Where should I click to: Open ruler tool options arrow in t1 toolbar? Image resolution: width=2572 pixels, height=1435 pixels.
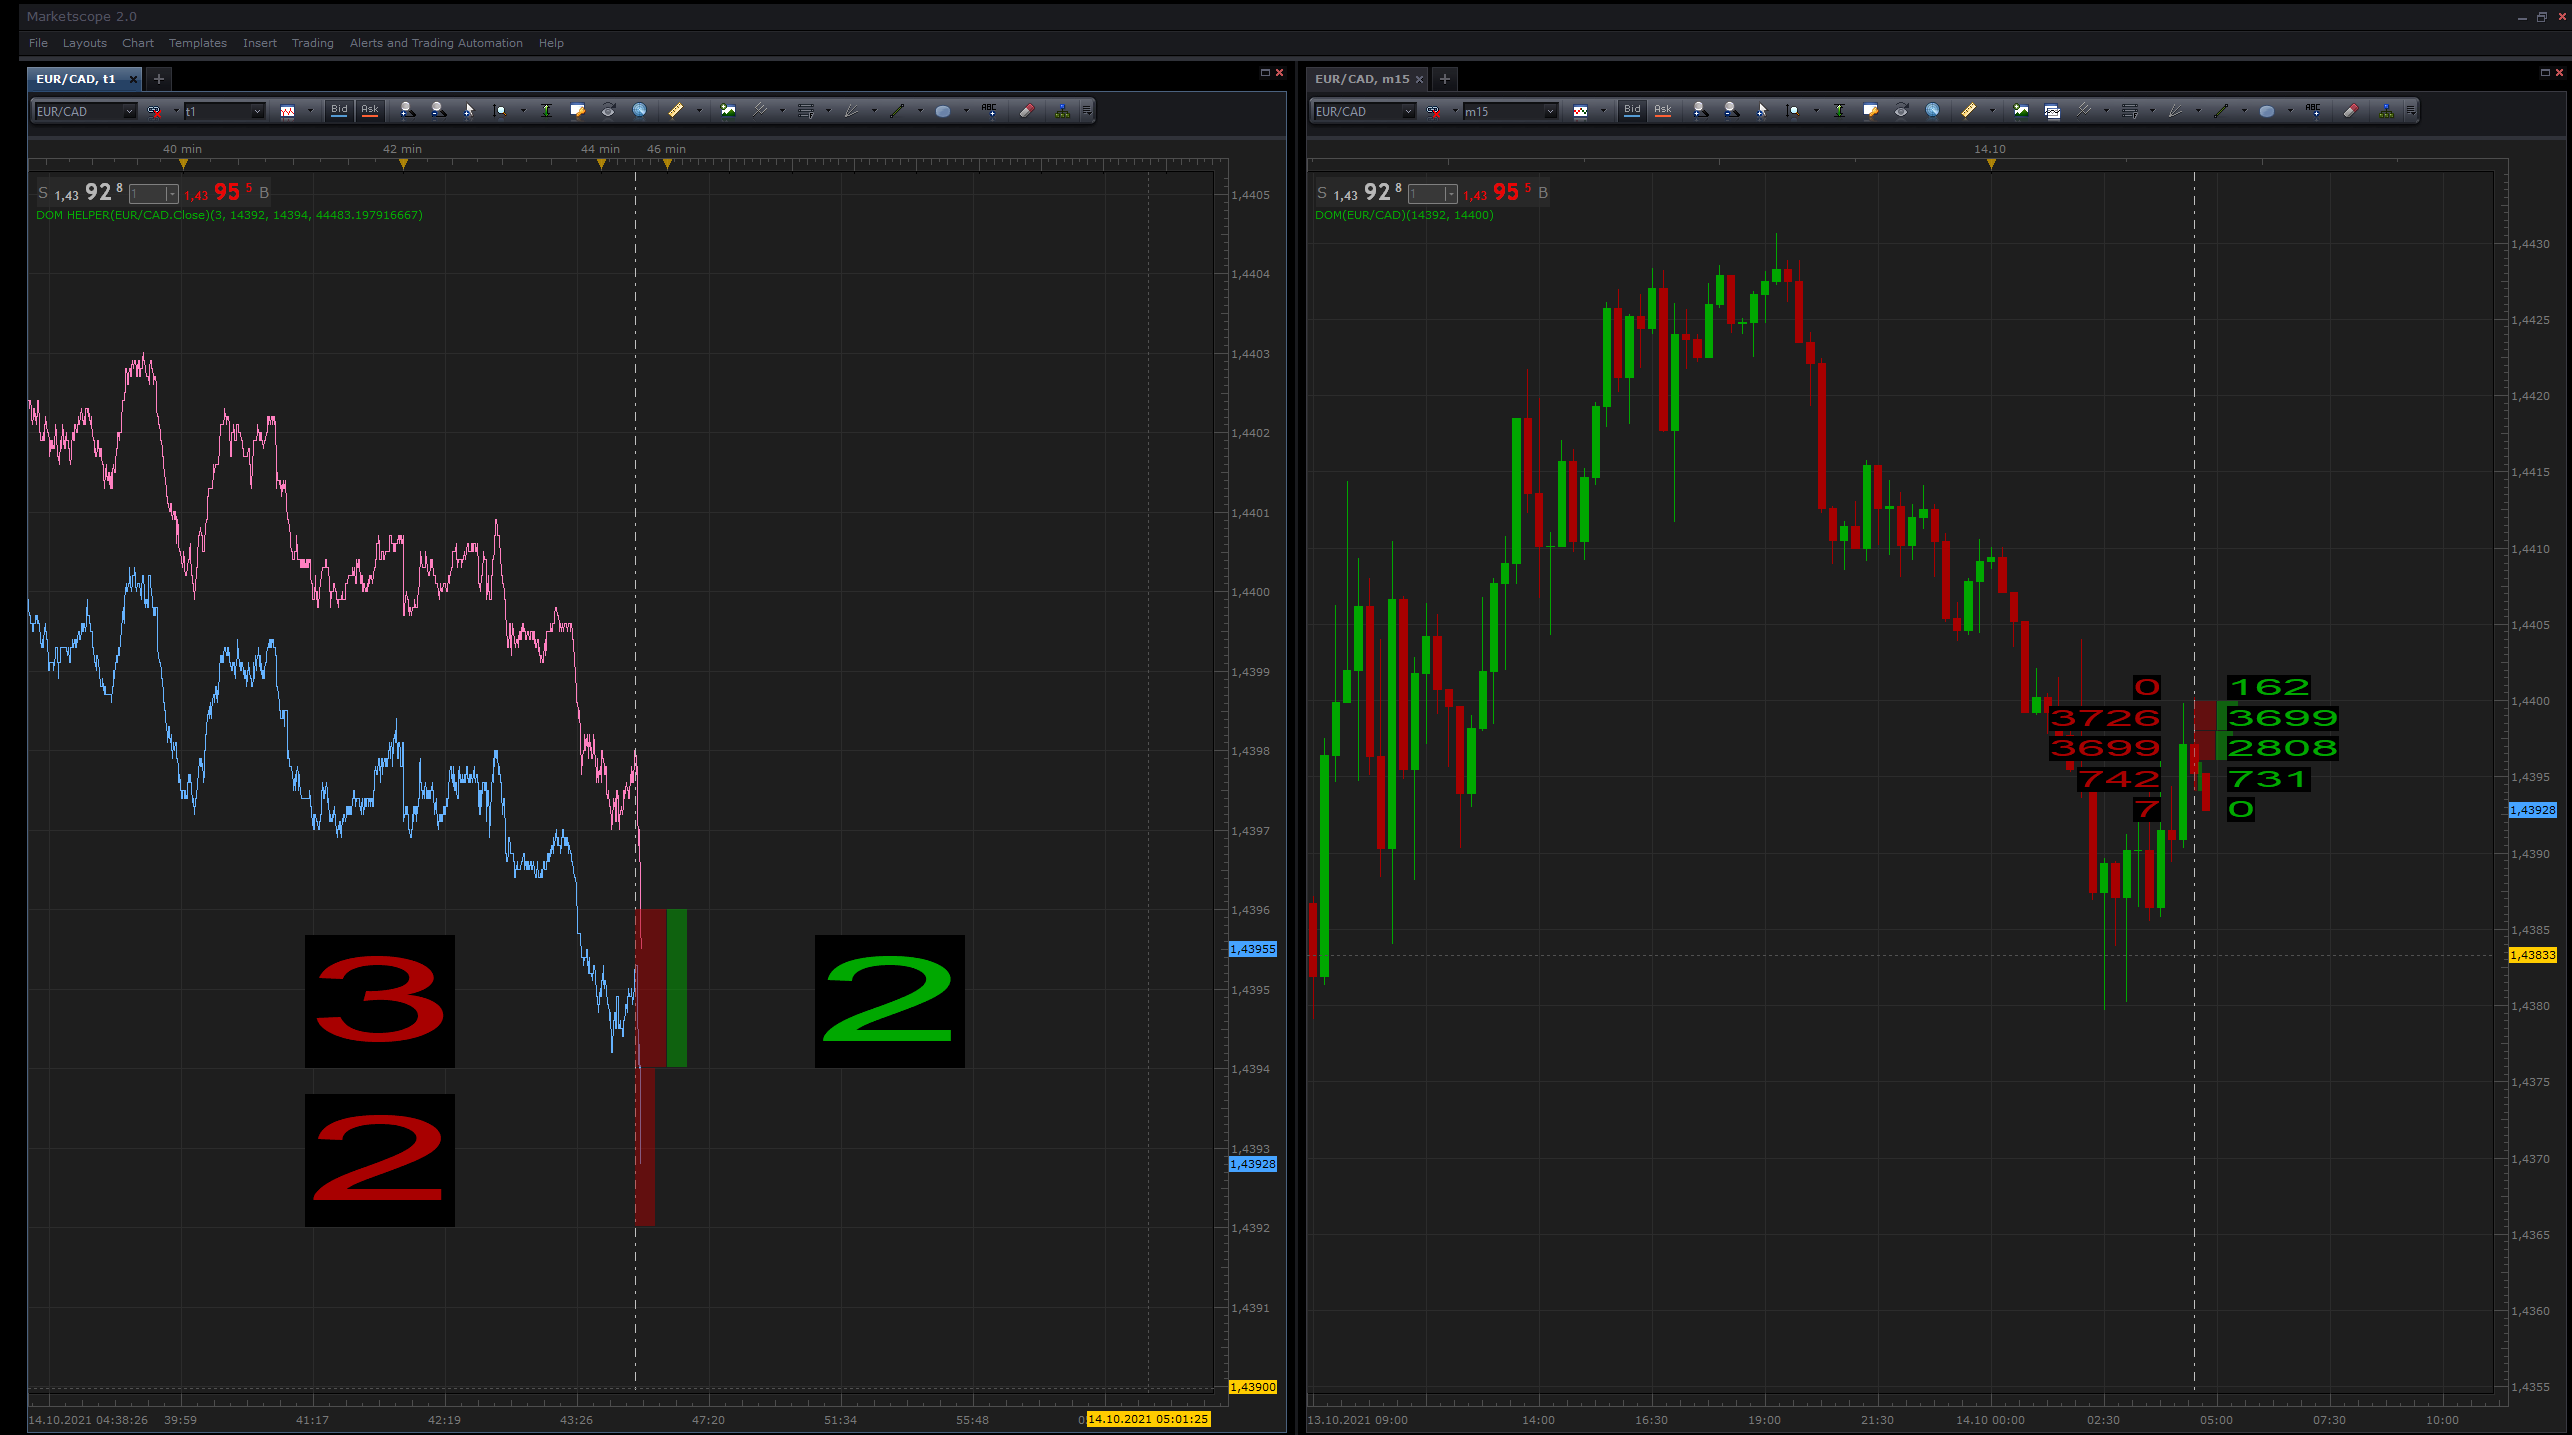699,111
